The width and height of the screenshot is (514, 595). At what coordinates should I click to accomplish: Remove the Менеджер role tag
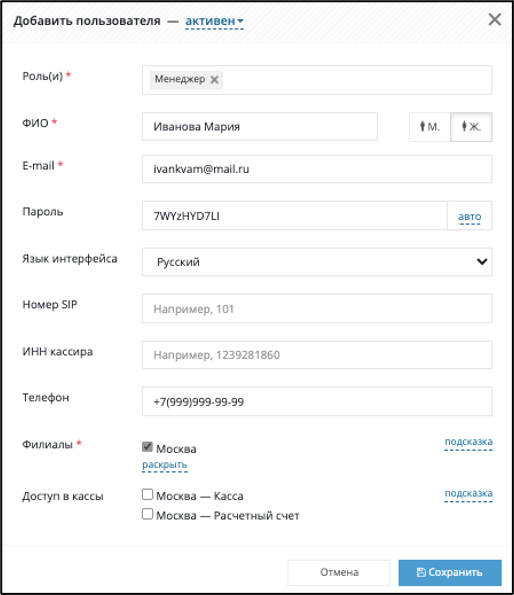pyautogui.click(x=214, y=80)
